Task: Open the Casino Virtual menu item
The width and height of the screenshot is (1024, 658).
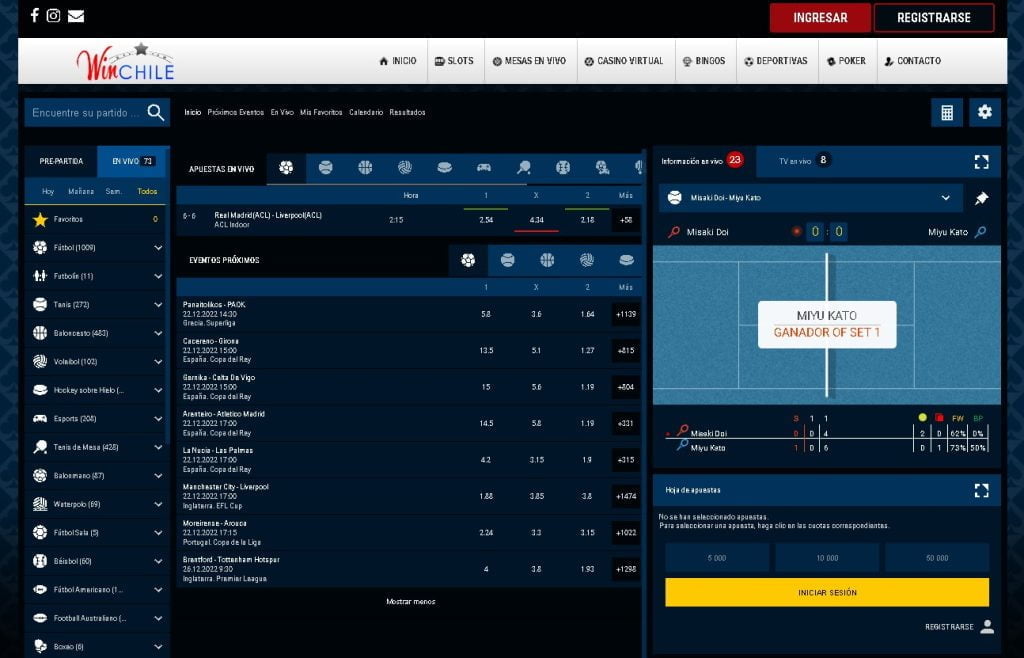Action: pyautogui.click(x=624, y=61)
